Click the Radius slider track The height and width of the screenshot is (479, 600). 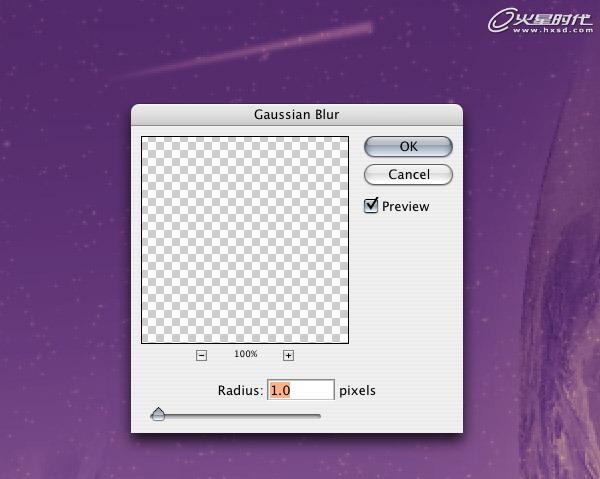point(236,416)
